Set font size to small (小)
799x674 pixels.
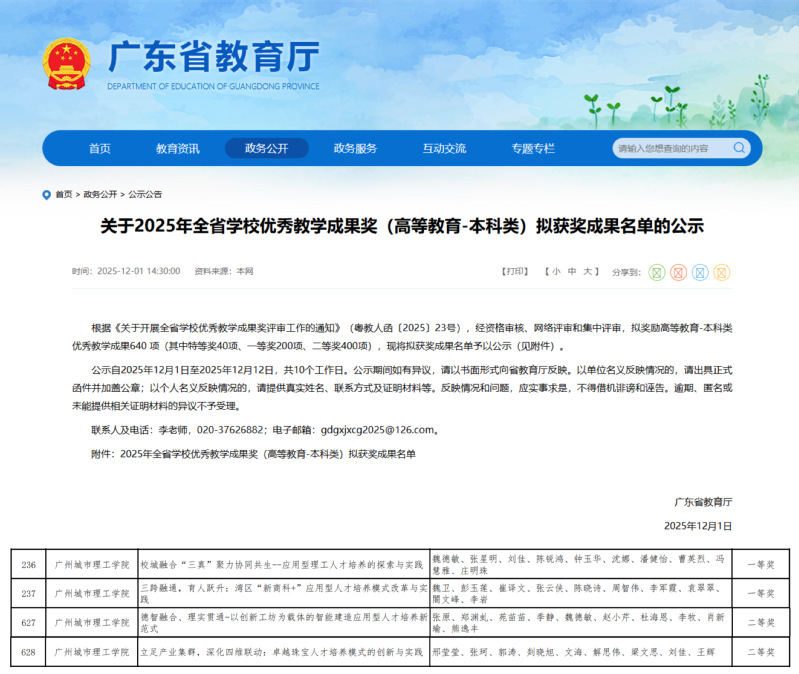(x=555, y=271)
